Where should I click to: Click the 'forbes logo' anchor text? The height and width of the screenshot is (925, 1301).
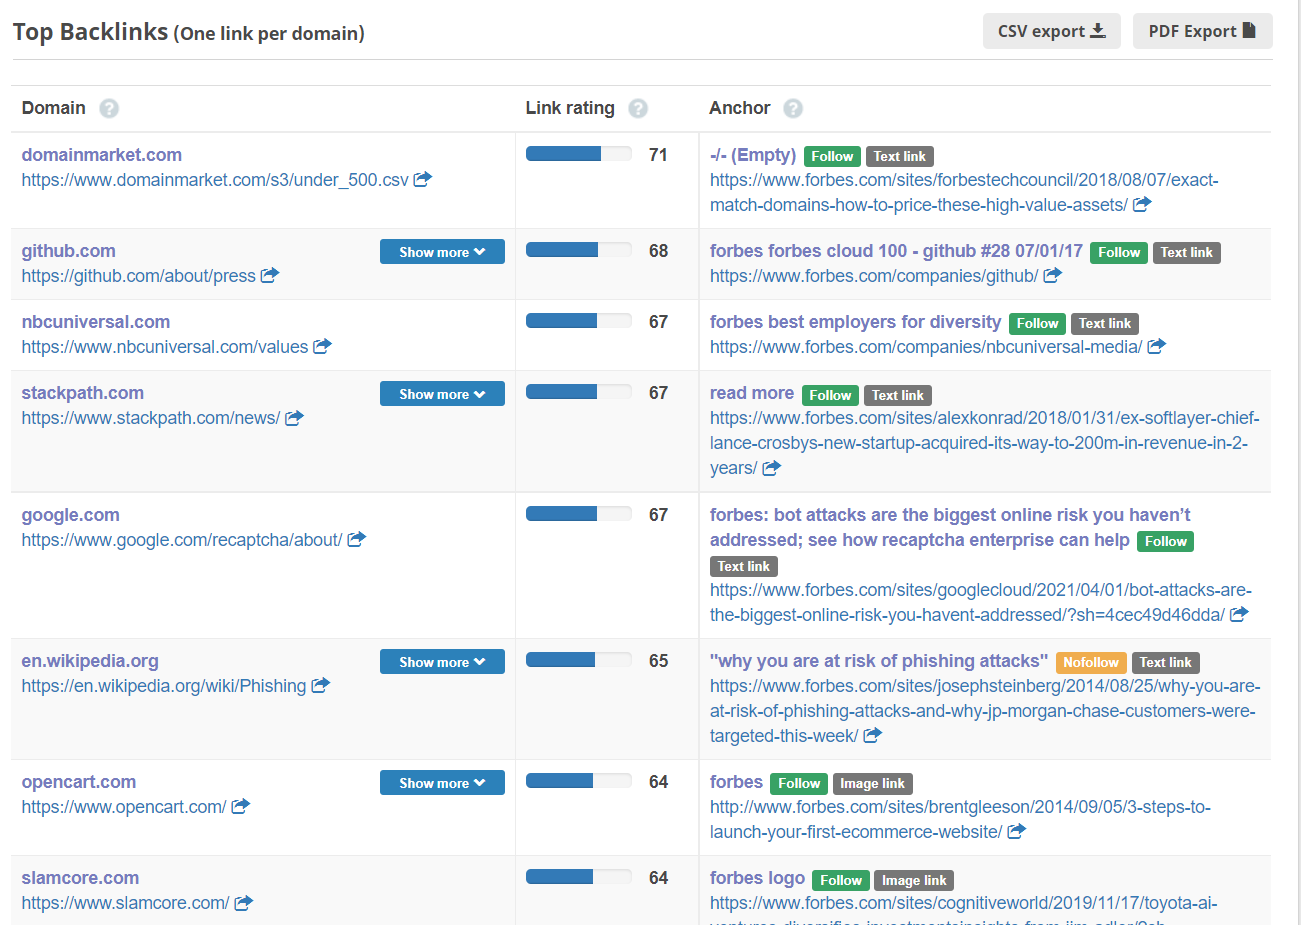click(x=757, y=878)
